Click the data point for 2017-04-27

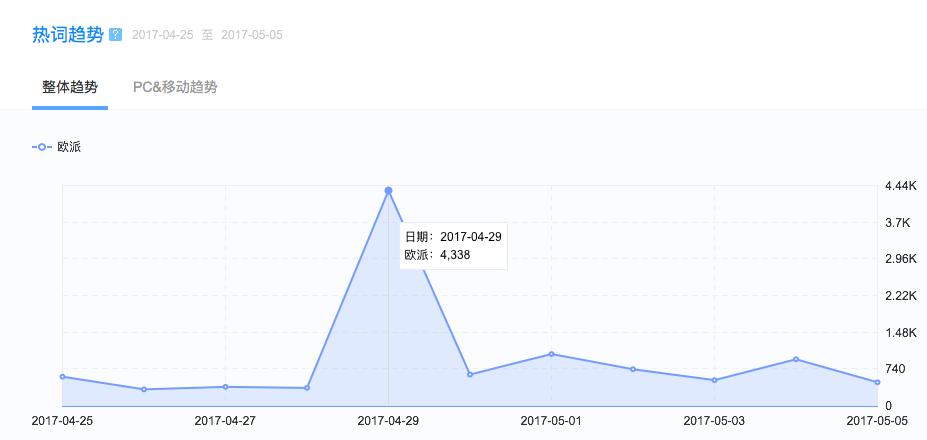[x=225, y=387]
